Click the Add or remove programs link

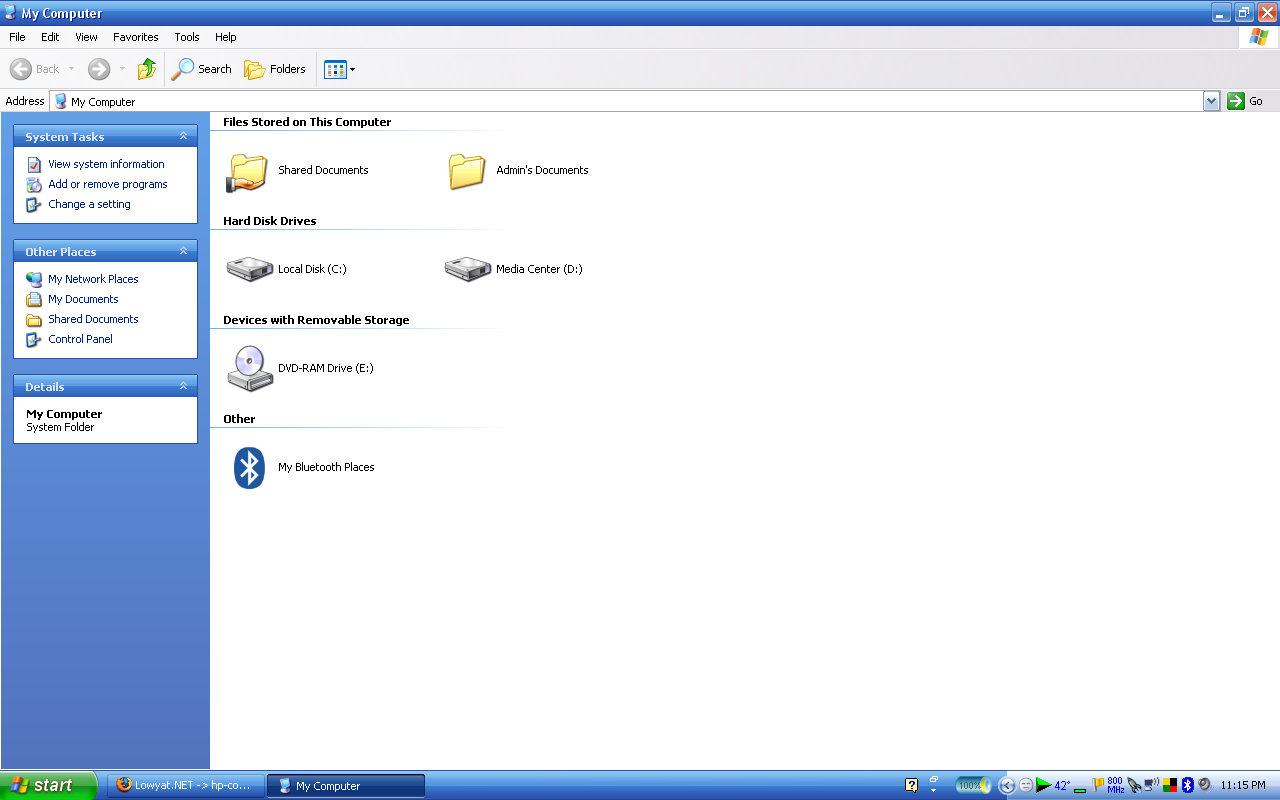107,184
